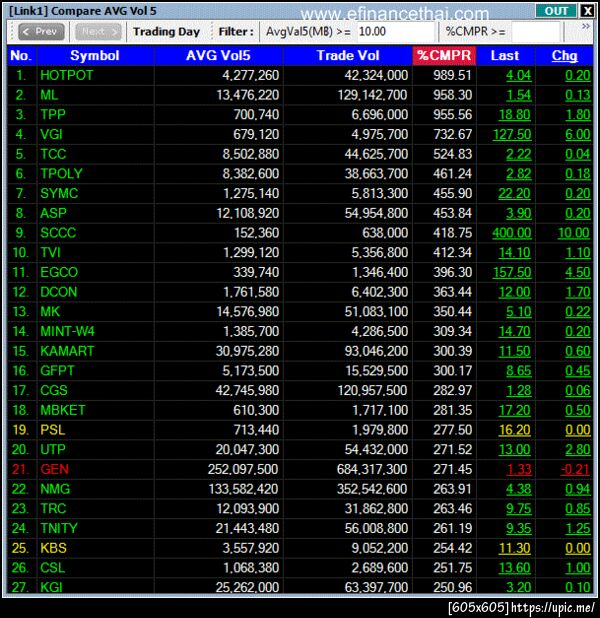Close the Compare AVG Vol 5 window
The width and height of the screenshot is (600, 618).
click(x=587, y=11)
